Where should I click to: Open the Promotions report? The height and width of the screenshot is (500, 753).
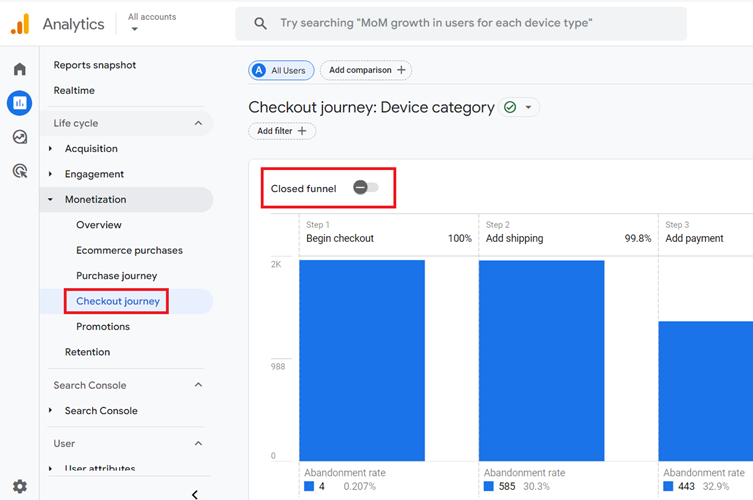103,327
